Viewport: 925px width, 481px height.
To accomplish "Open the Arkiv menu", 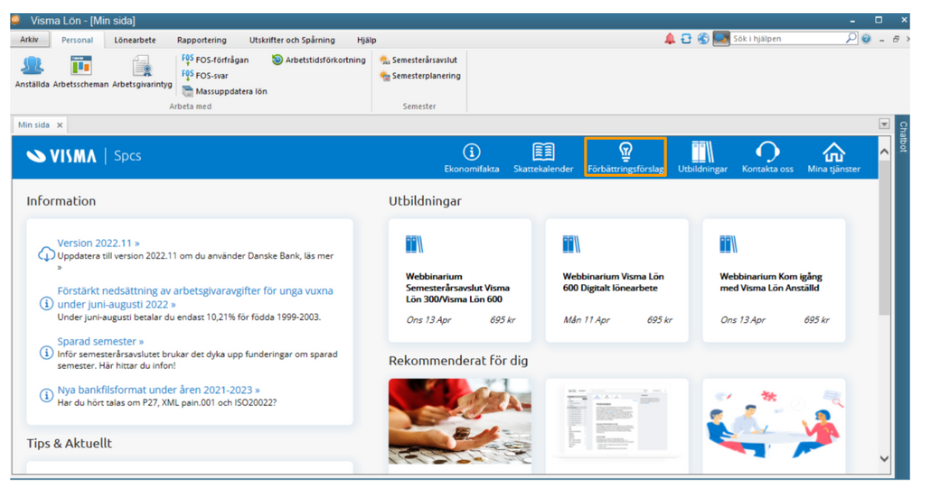I will [x=30, y=40].
